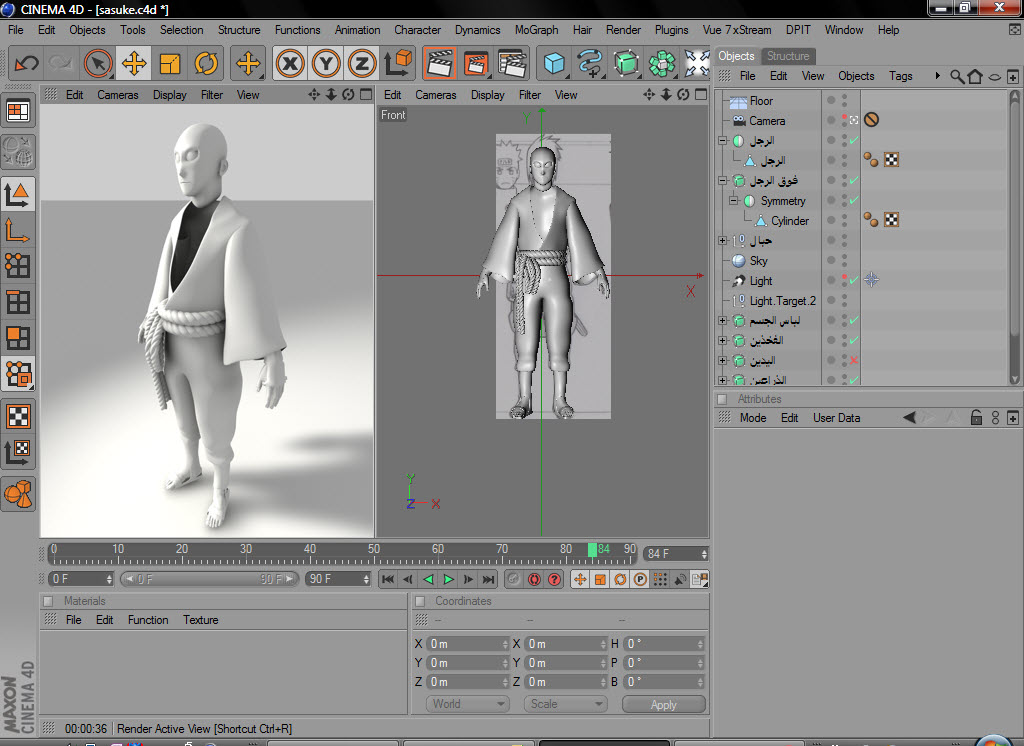Switch to Edges mode in left toolbar
This screenshot has height=746, width=1024.
click(18, 302)
